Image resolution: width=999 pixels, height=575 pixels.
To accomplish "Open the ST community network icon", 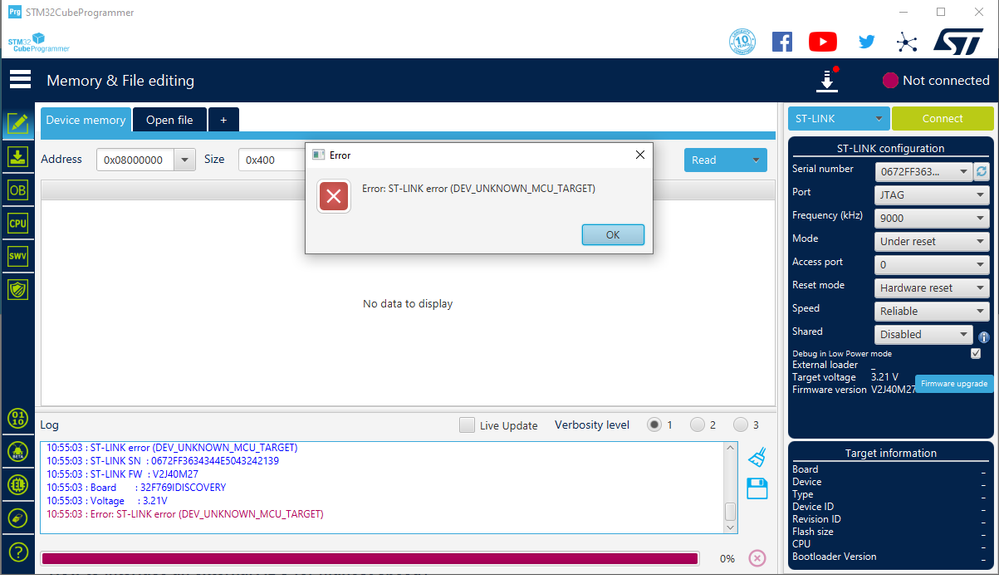I will 907,43.
